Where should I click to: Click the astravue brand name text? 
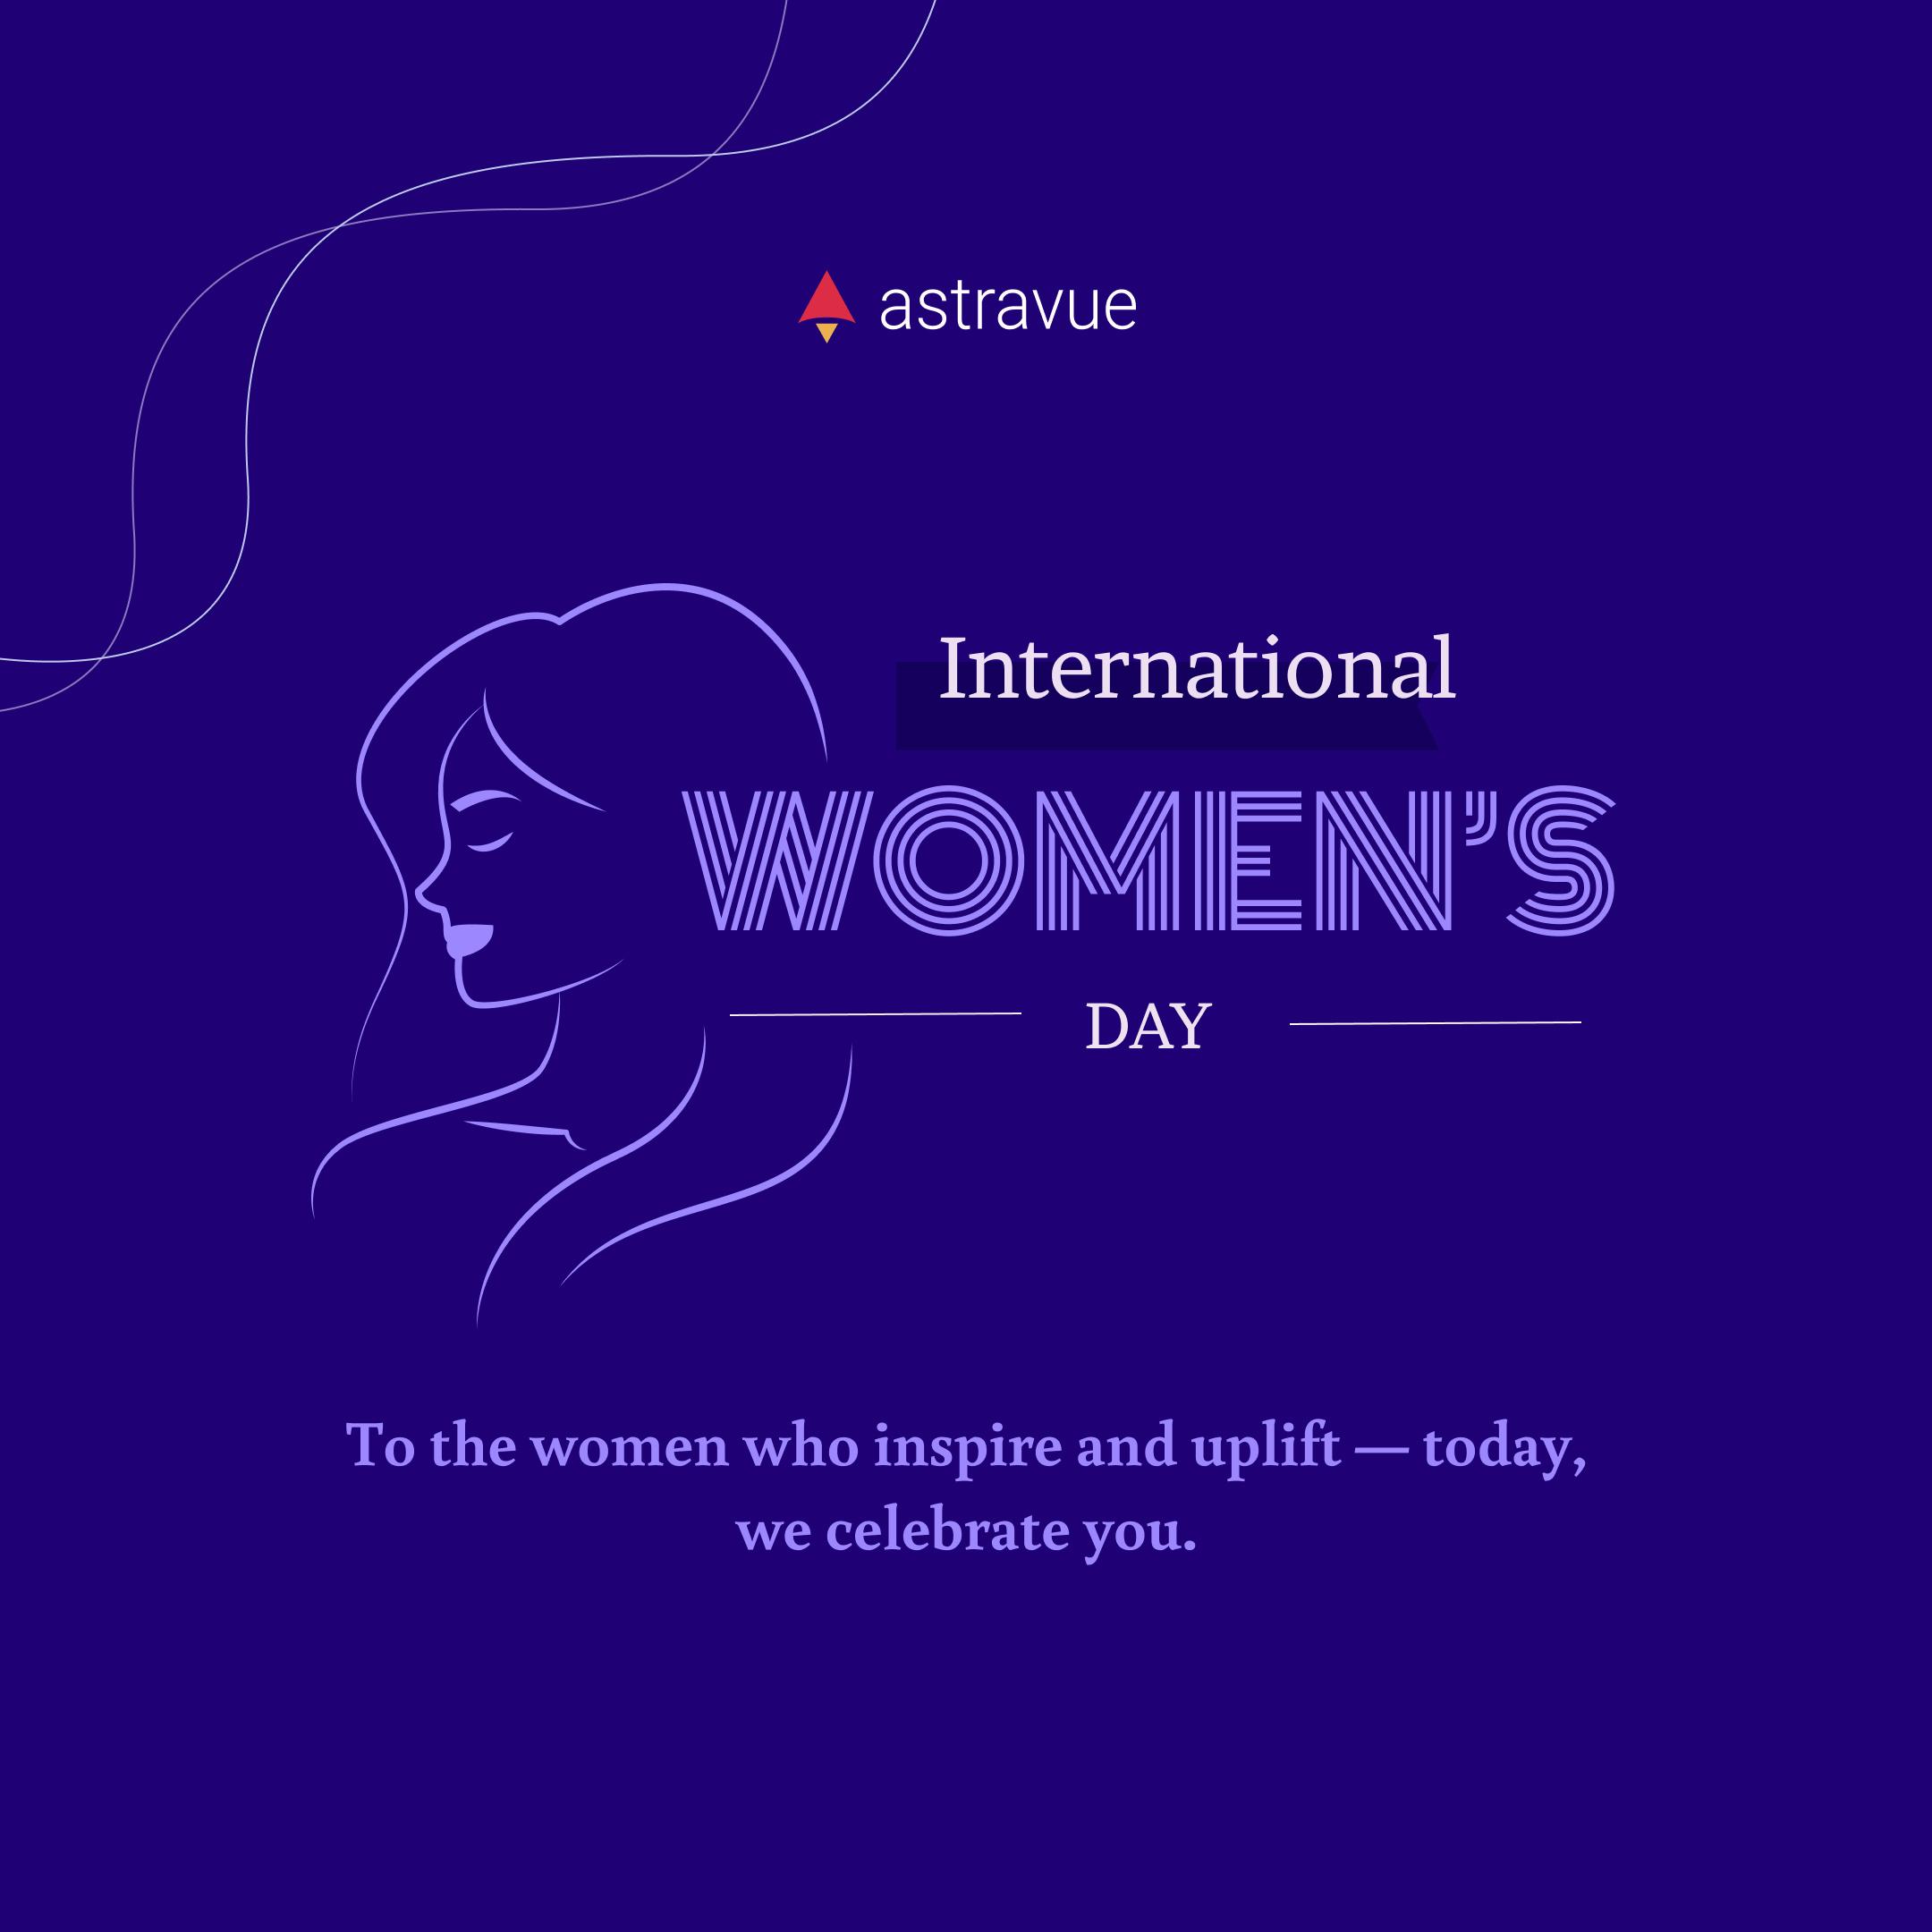click(1007, 306)
